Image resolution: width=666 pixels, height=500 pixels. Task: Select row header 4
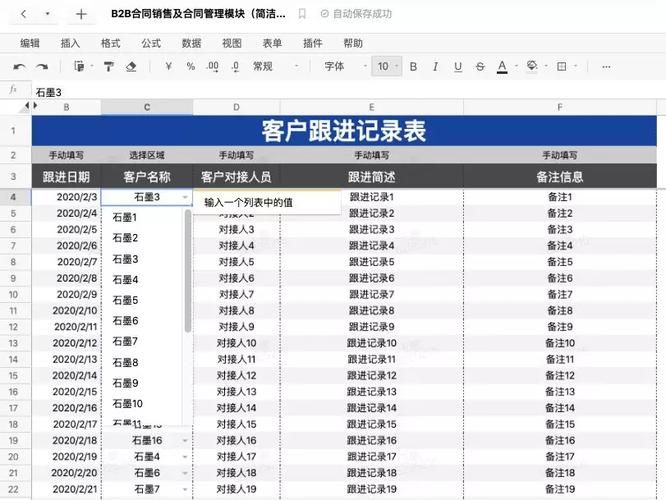[x=14, y=197]
